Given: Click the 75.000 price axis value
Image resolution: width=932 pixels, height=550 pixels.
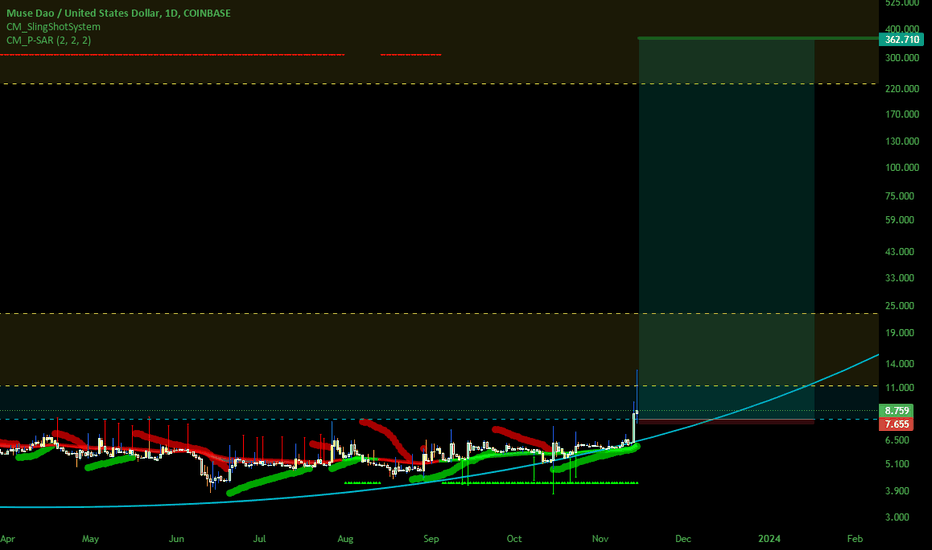Looking at the screenshot, I should (x=899, y=196).
